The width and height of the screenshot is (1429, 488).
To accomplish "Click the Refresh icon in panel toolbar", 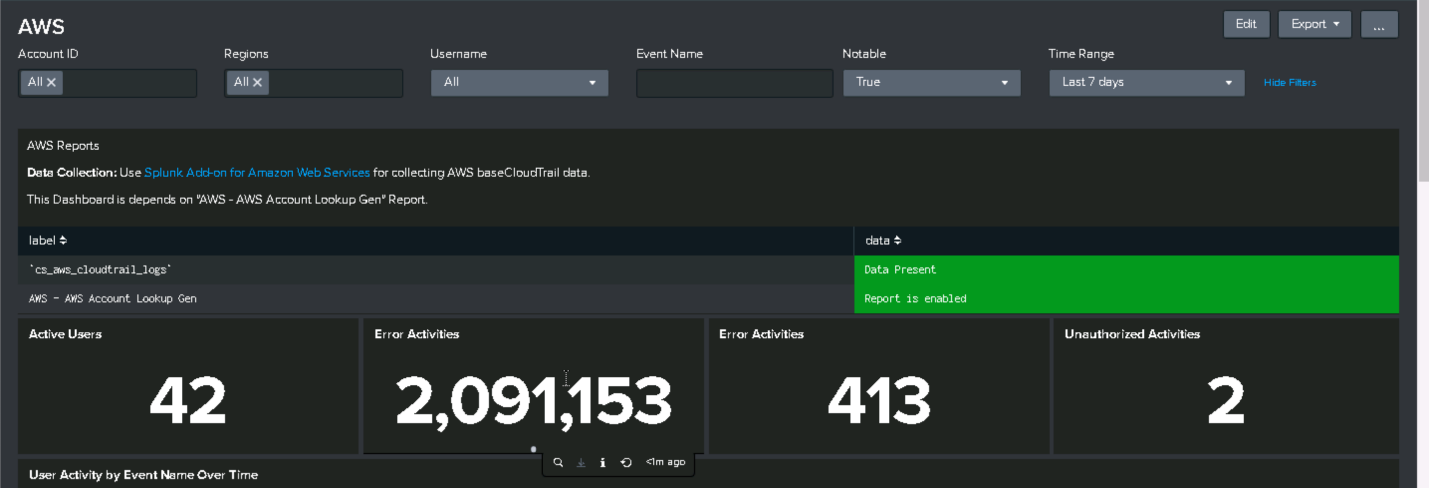I will pos(626,462).
